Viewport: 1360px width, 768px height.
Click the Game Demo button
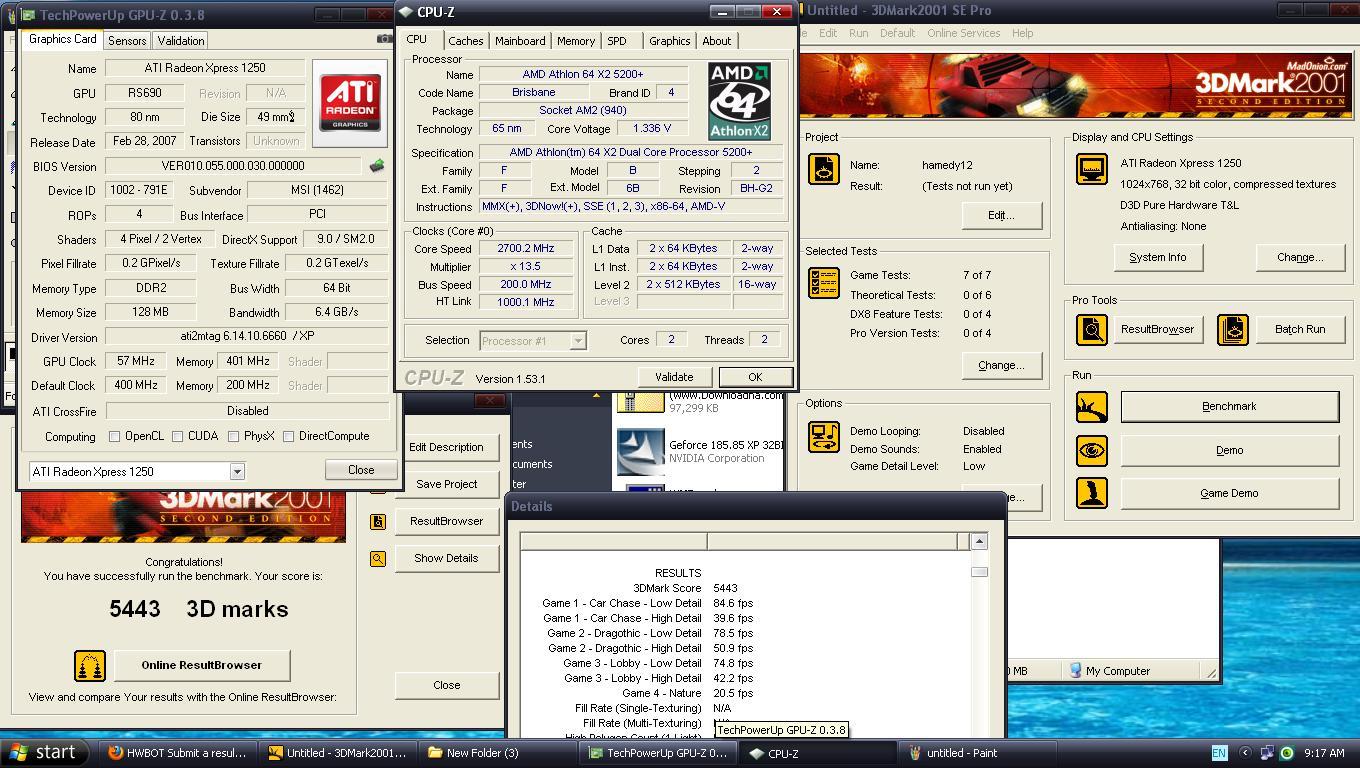(x=1229, y=493)
